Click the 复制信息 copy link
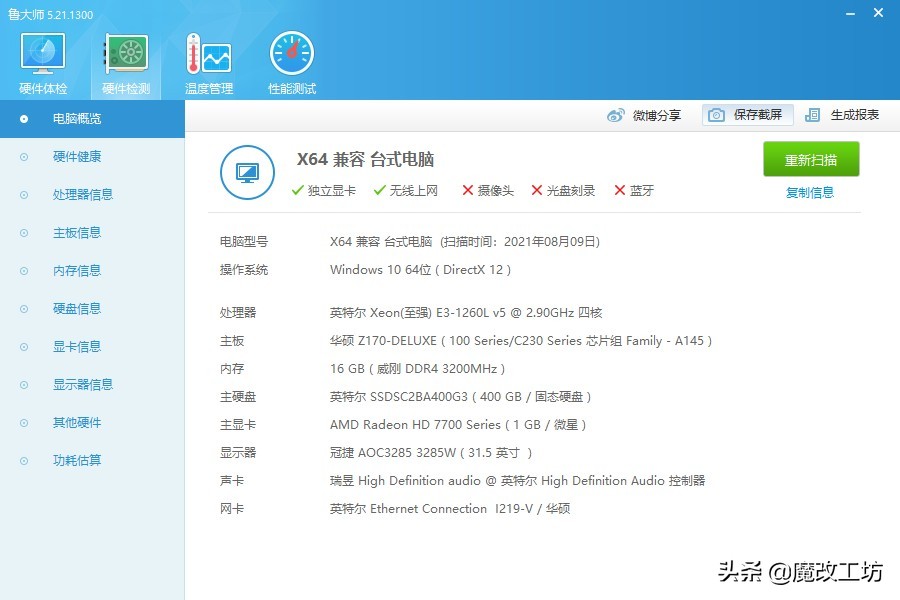This screenshot has height=600, width=900. point(810,192)
